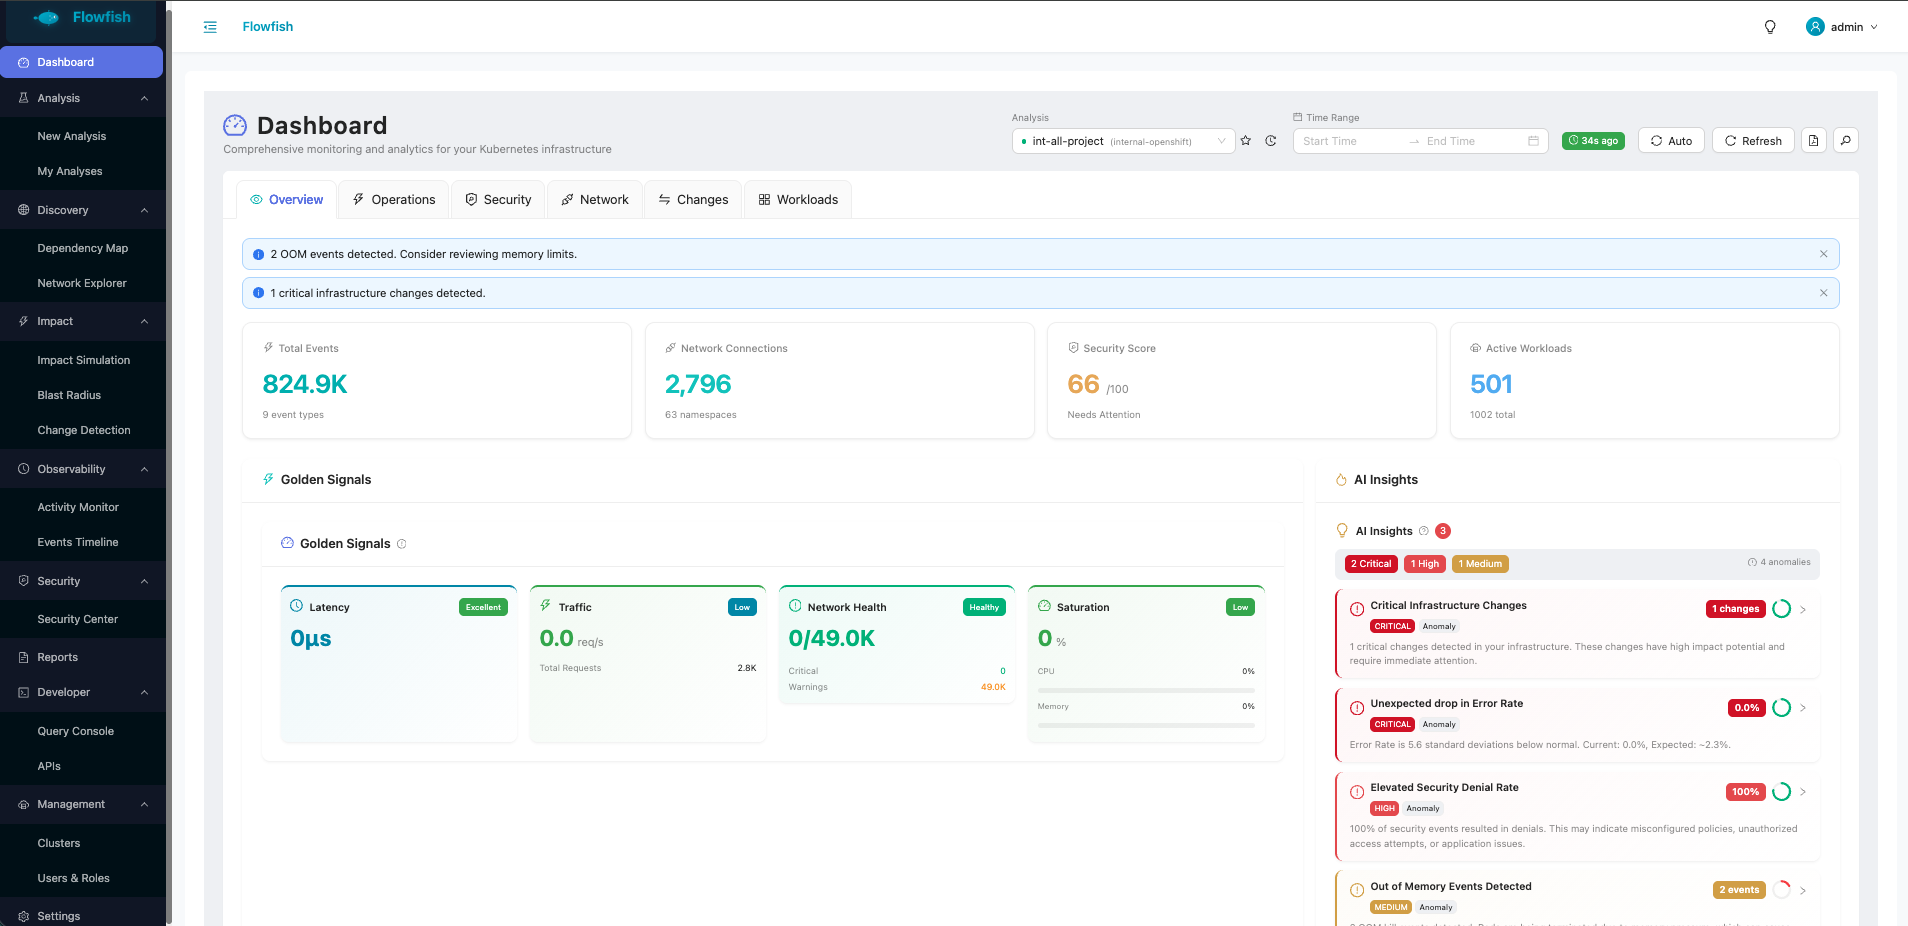The height and width of the screenshot is (926, 1908).
Task: Open the admin user menu
Action: pyautogui.click(x=1842, y=27)
